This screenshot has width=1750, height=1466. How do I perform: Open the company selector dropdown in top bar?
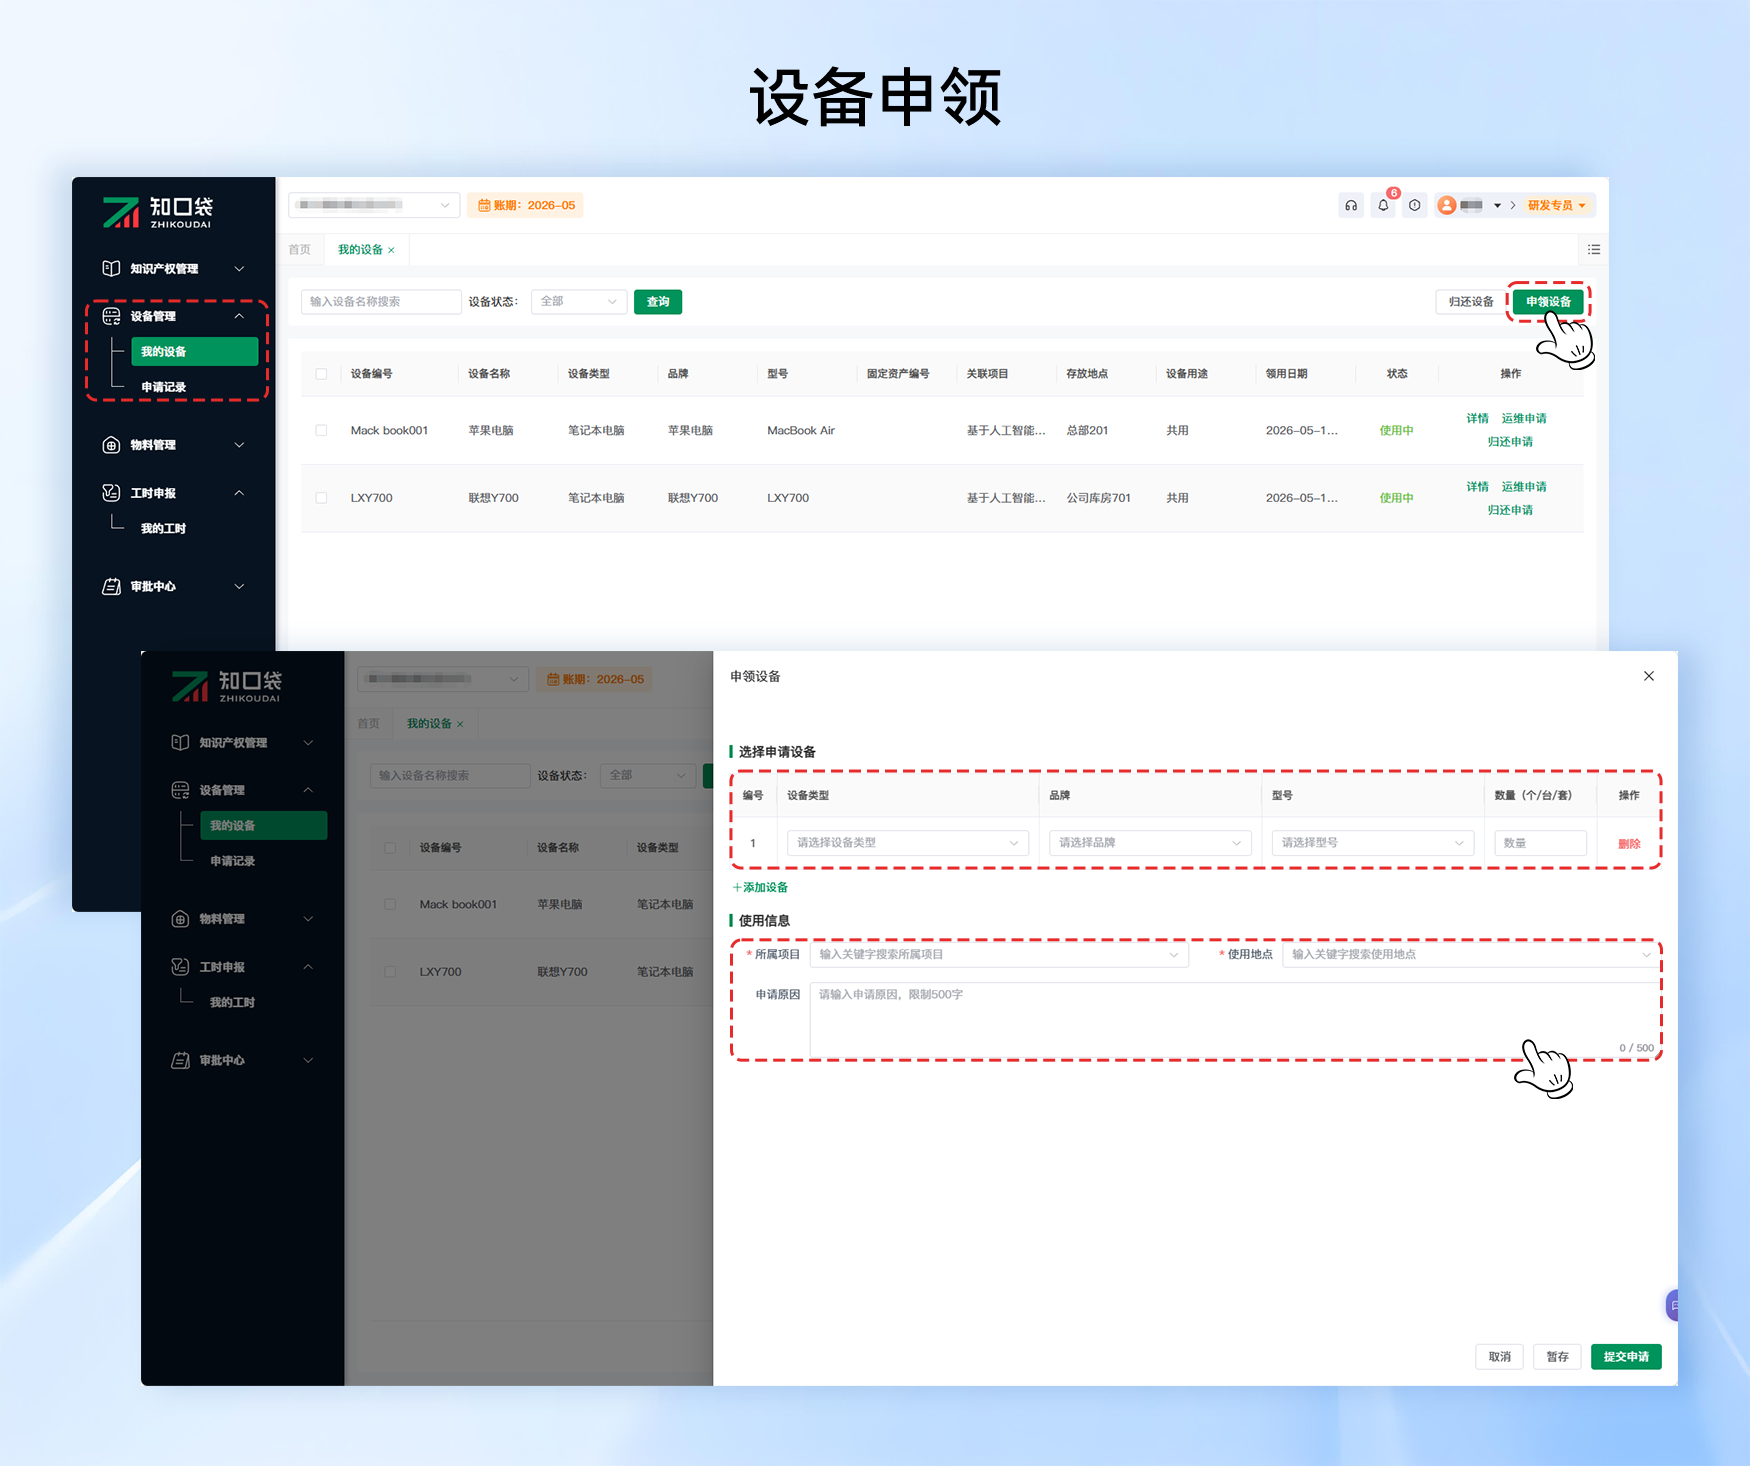click(x=374, y=205)
